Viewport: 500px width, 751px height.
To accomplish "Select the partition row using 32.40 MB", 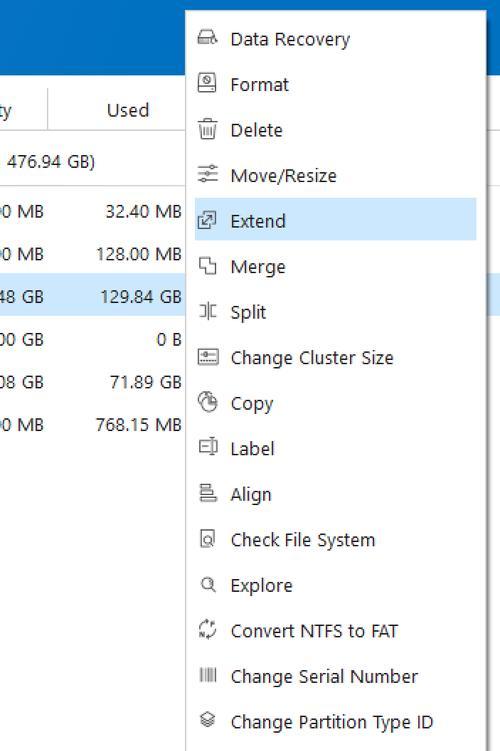I will point(92,211).
